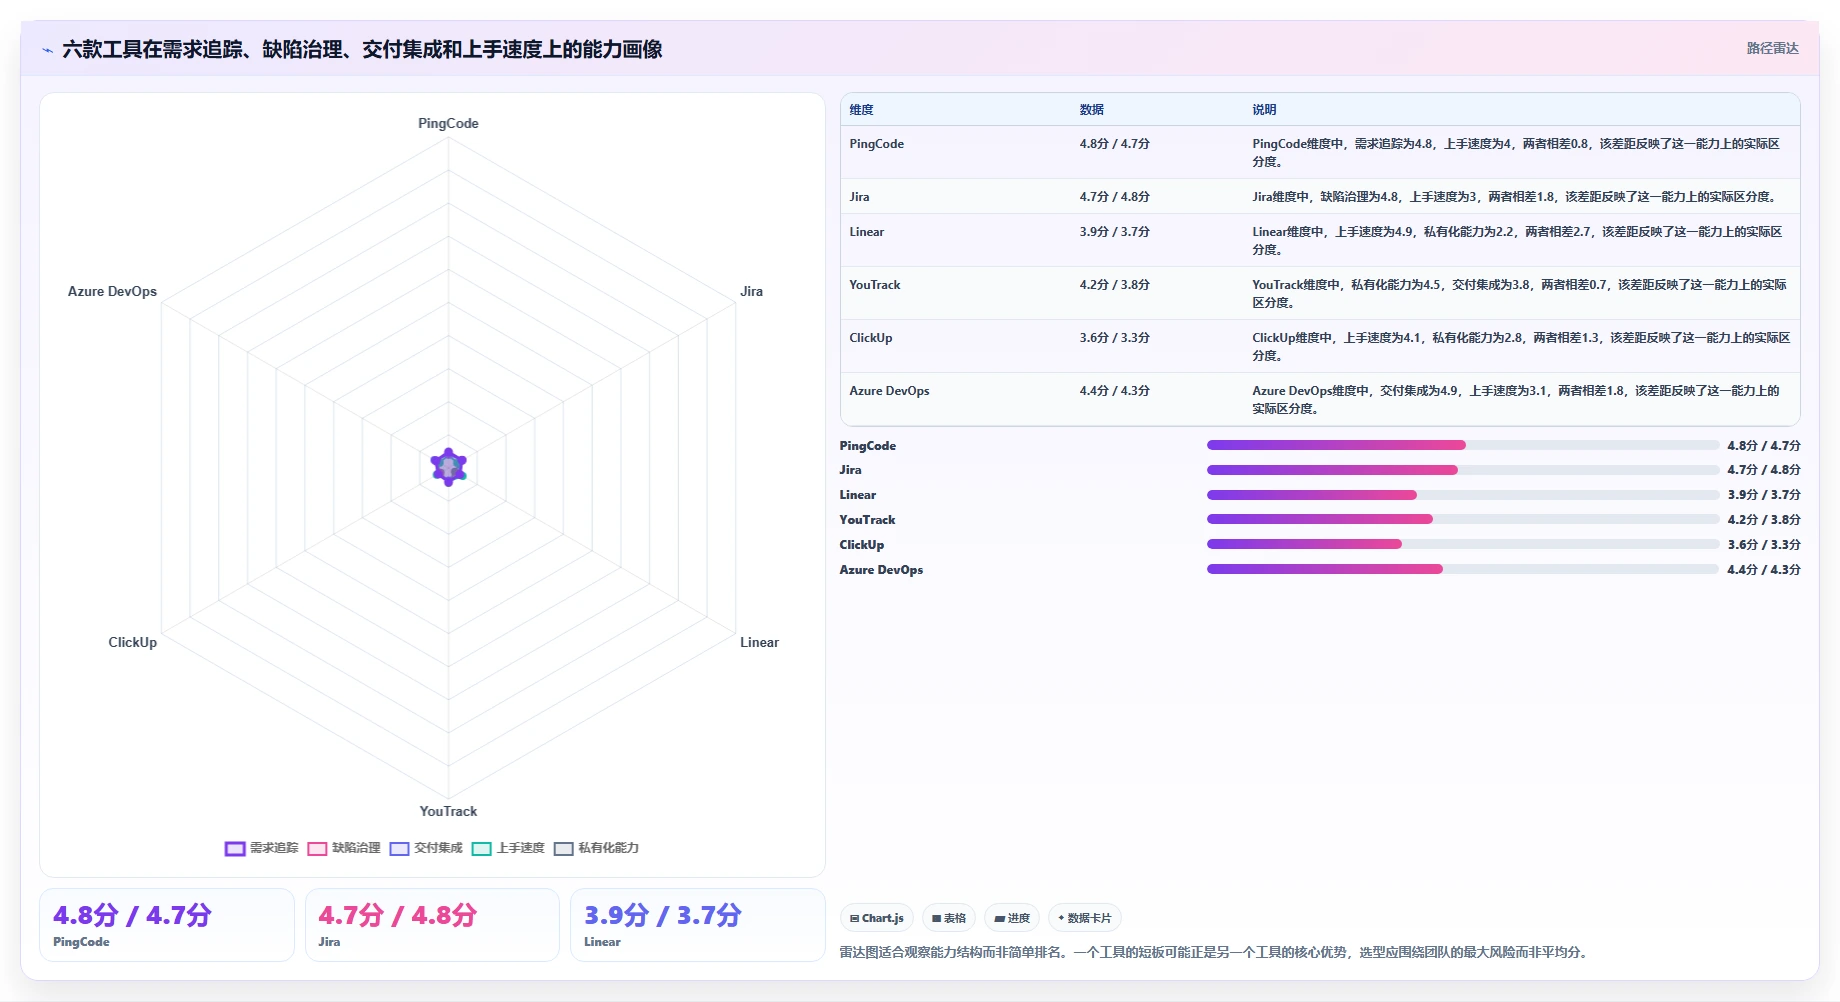Viewport: 1840px width, 1002px height.
Task: Click the Azure DevOps progress row label
Action: 881,570
